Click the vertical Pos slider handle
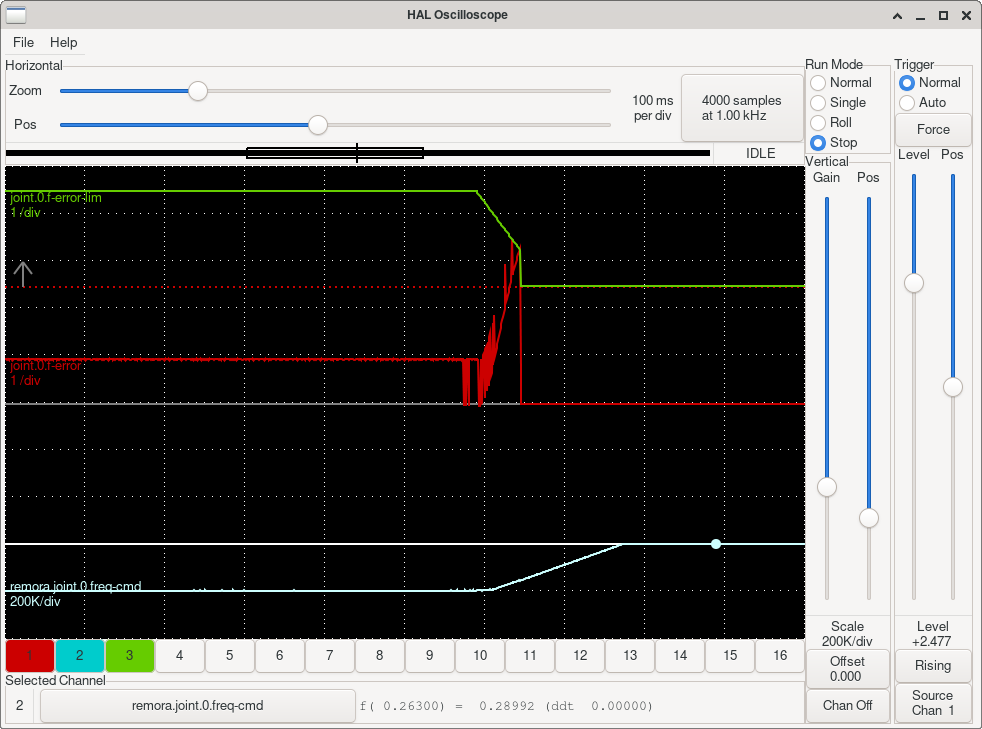 point(869,518)
